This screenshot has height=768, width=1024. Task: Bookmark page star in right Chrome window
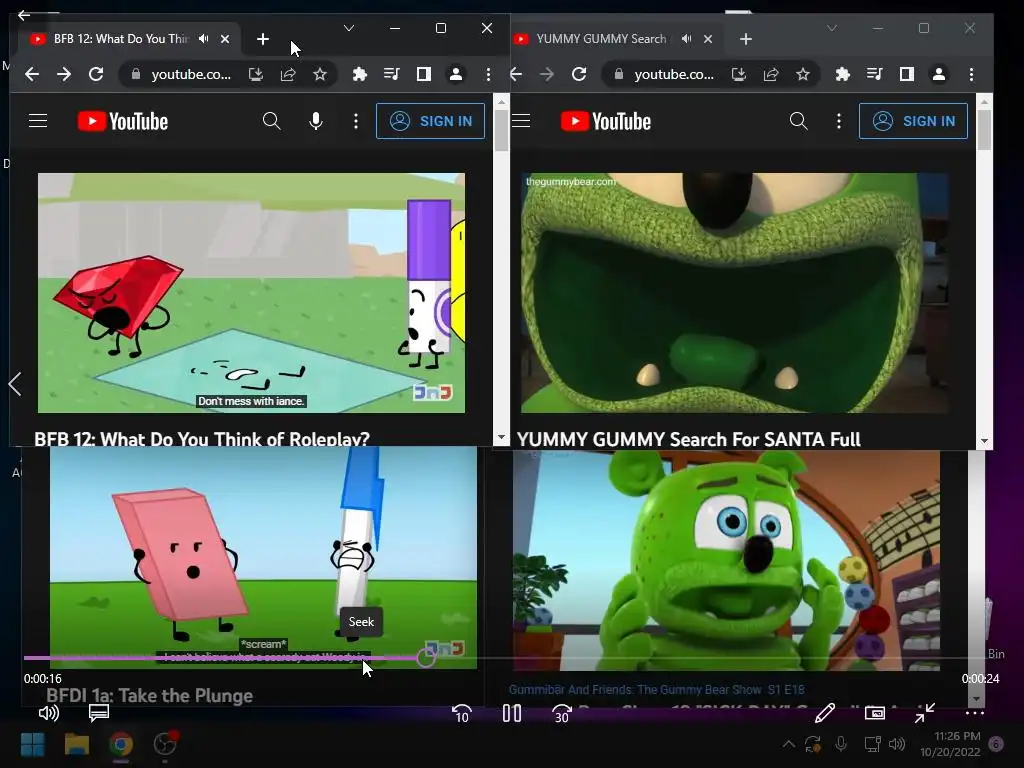pos(803,74)
